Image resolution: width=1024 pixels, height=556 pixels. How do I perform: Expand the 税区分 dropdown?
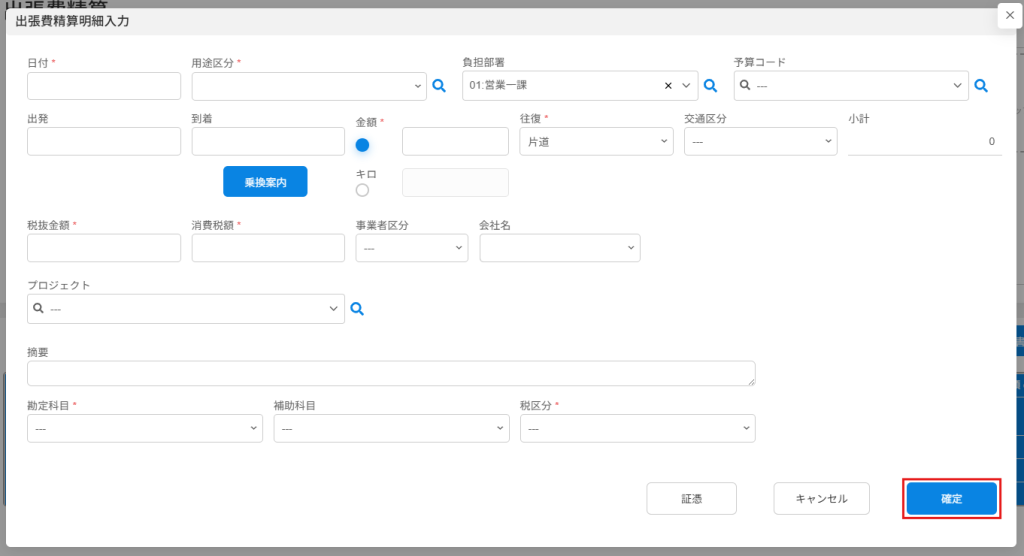[637, 428]
